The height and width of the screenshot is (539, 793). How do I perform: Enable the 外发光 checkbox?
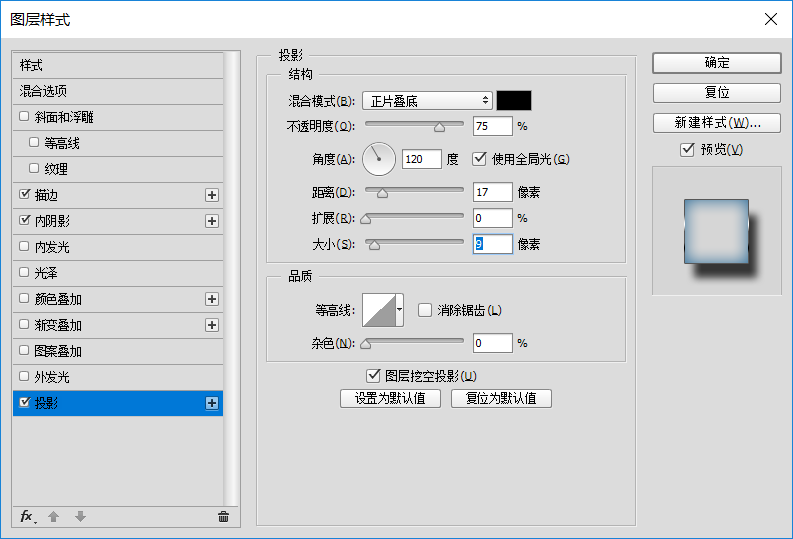tap(24, 376)
